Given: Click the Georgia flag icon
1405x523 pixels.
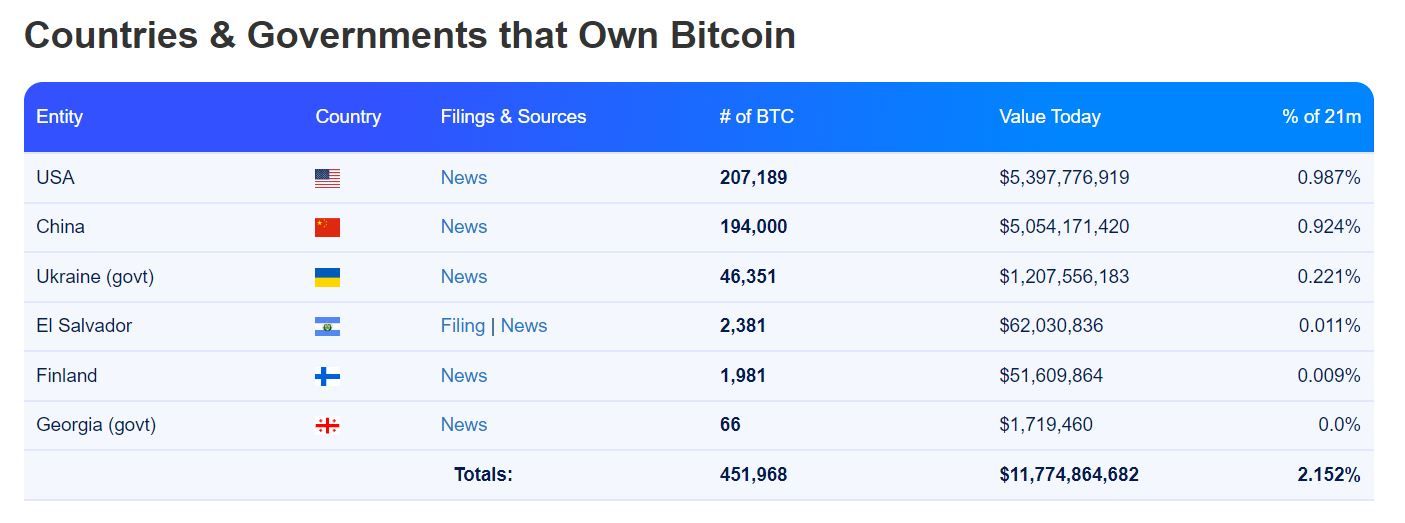Looking at the screenshot, I should pos(327,425).
